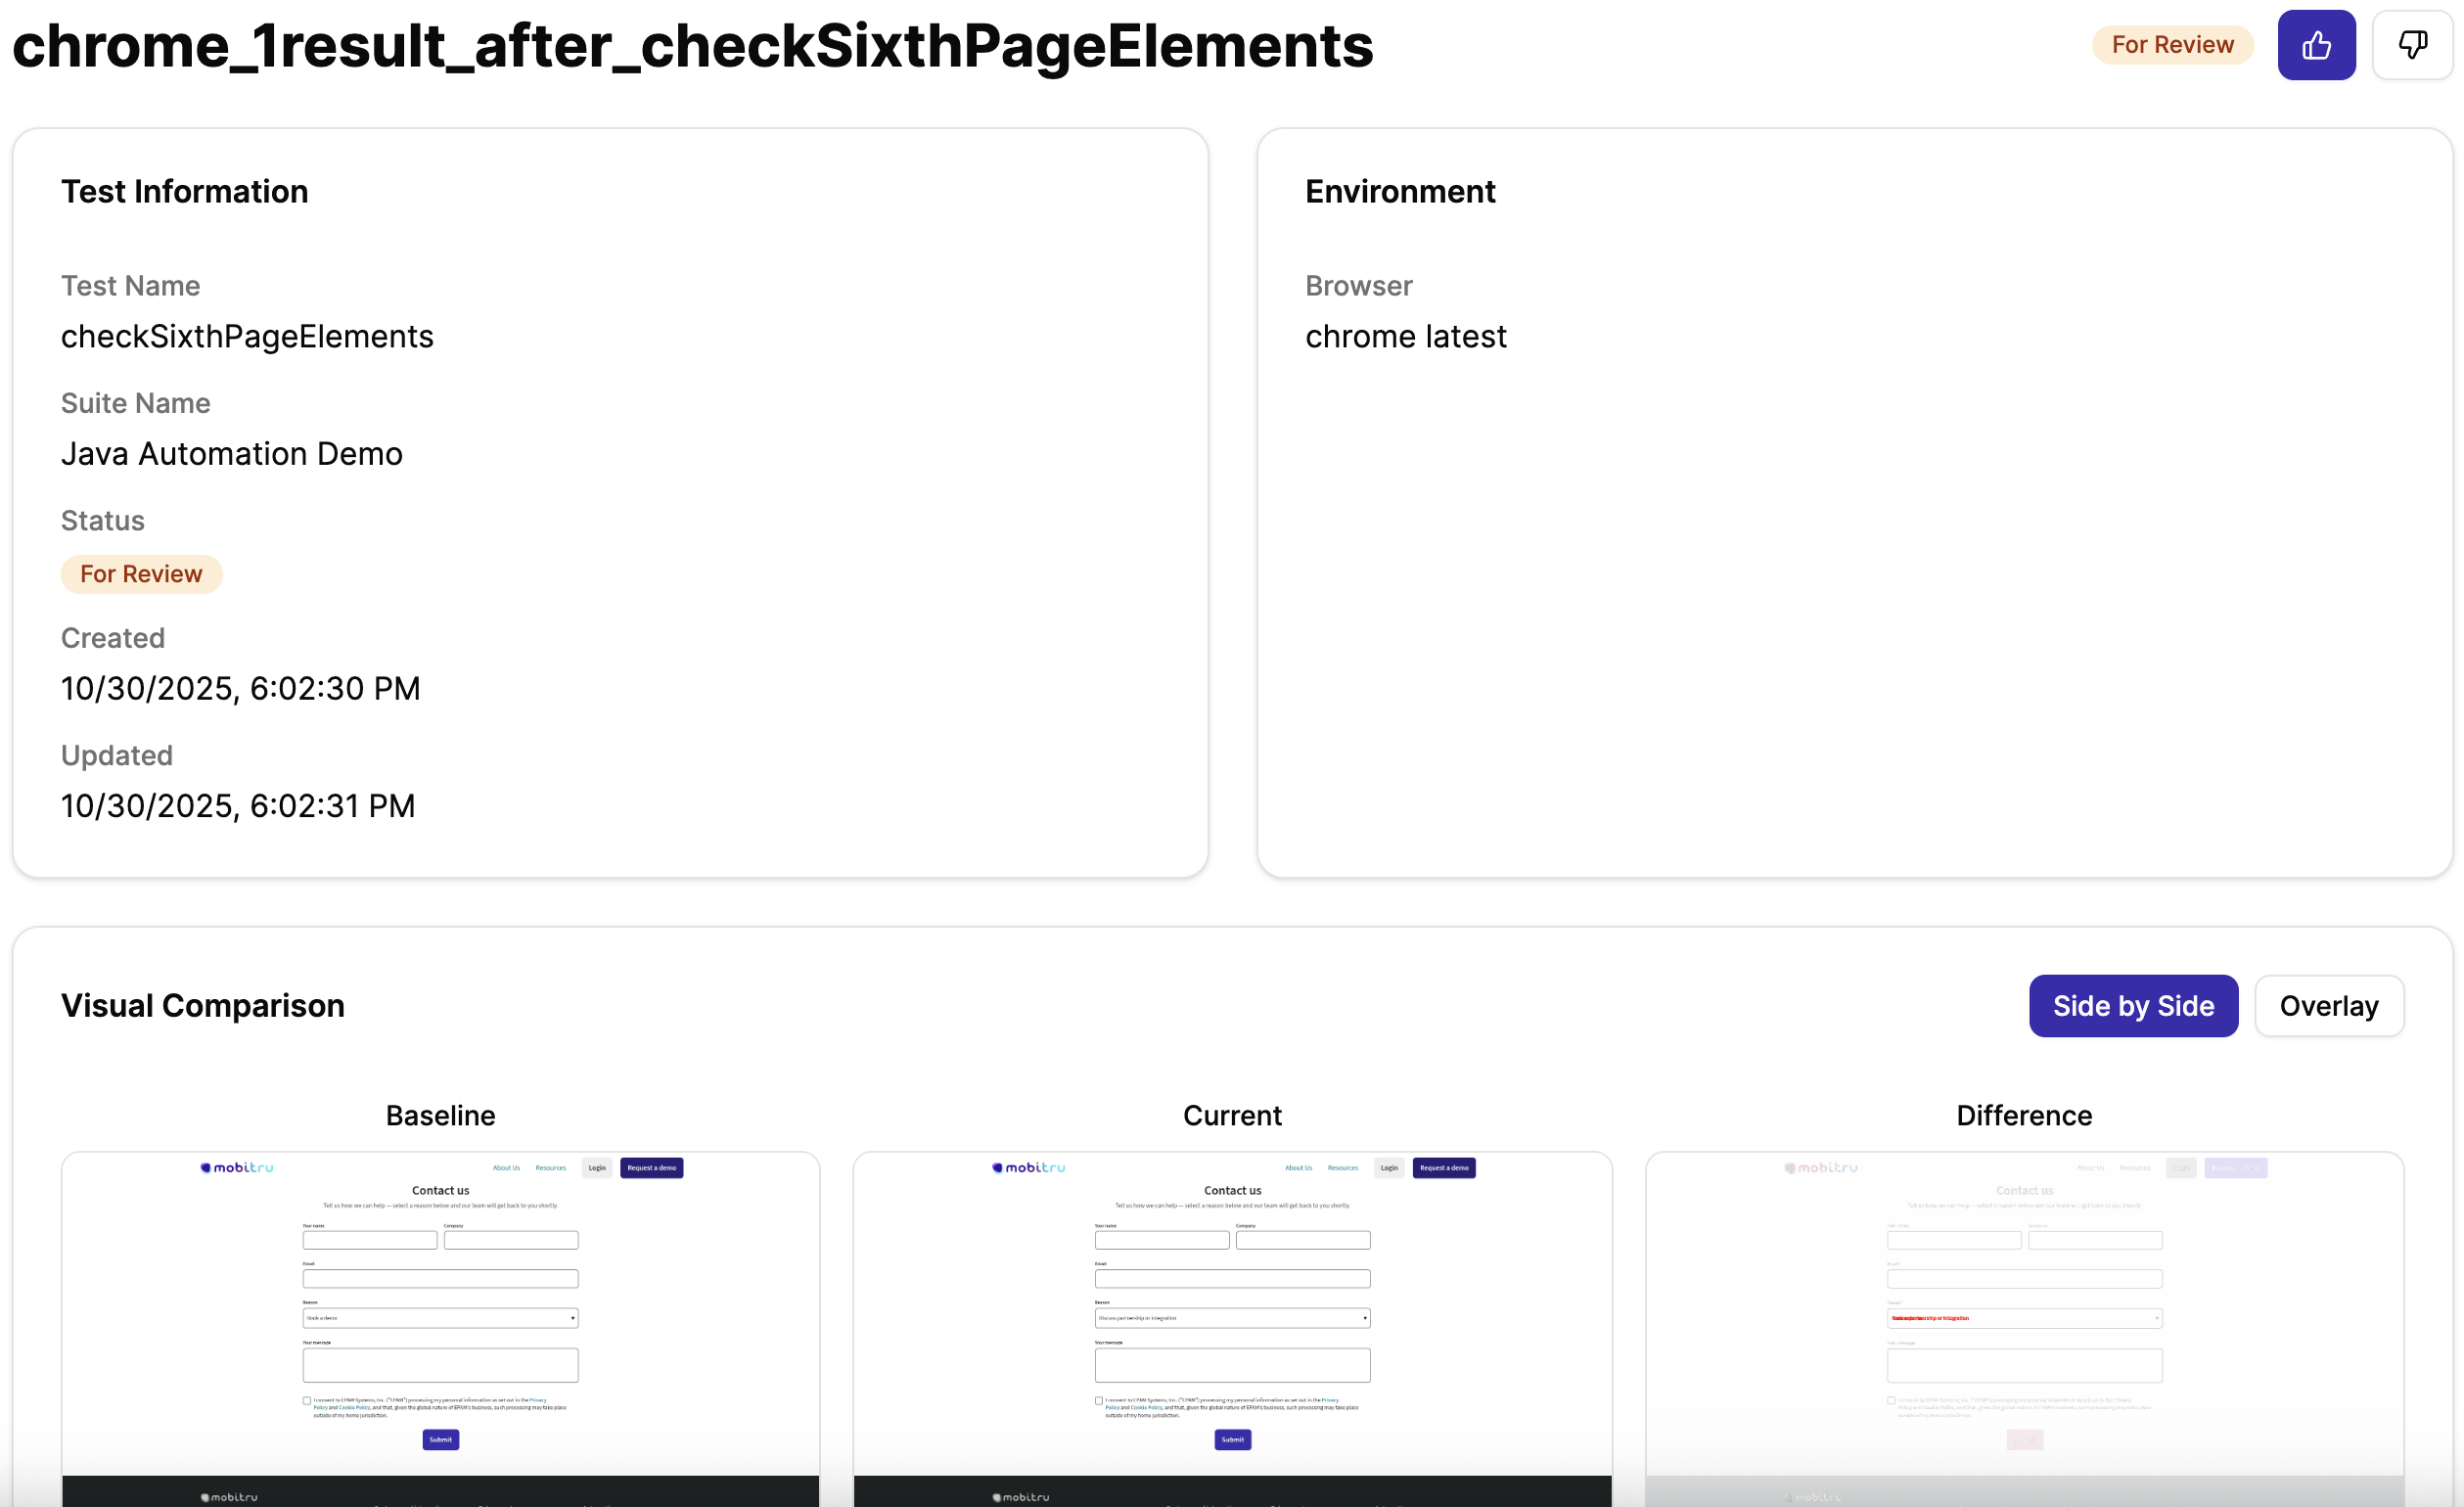The image size is (2464, 1507).
Task: Click highlighted red Reason dropdown in Difference
Action: pos(2024,1318)
